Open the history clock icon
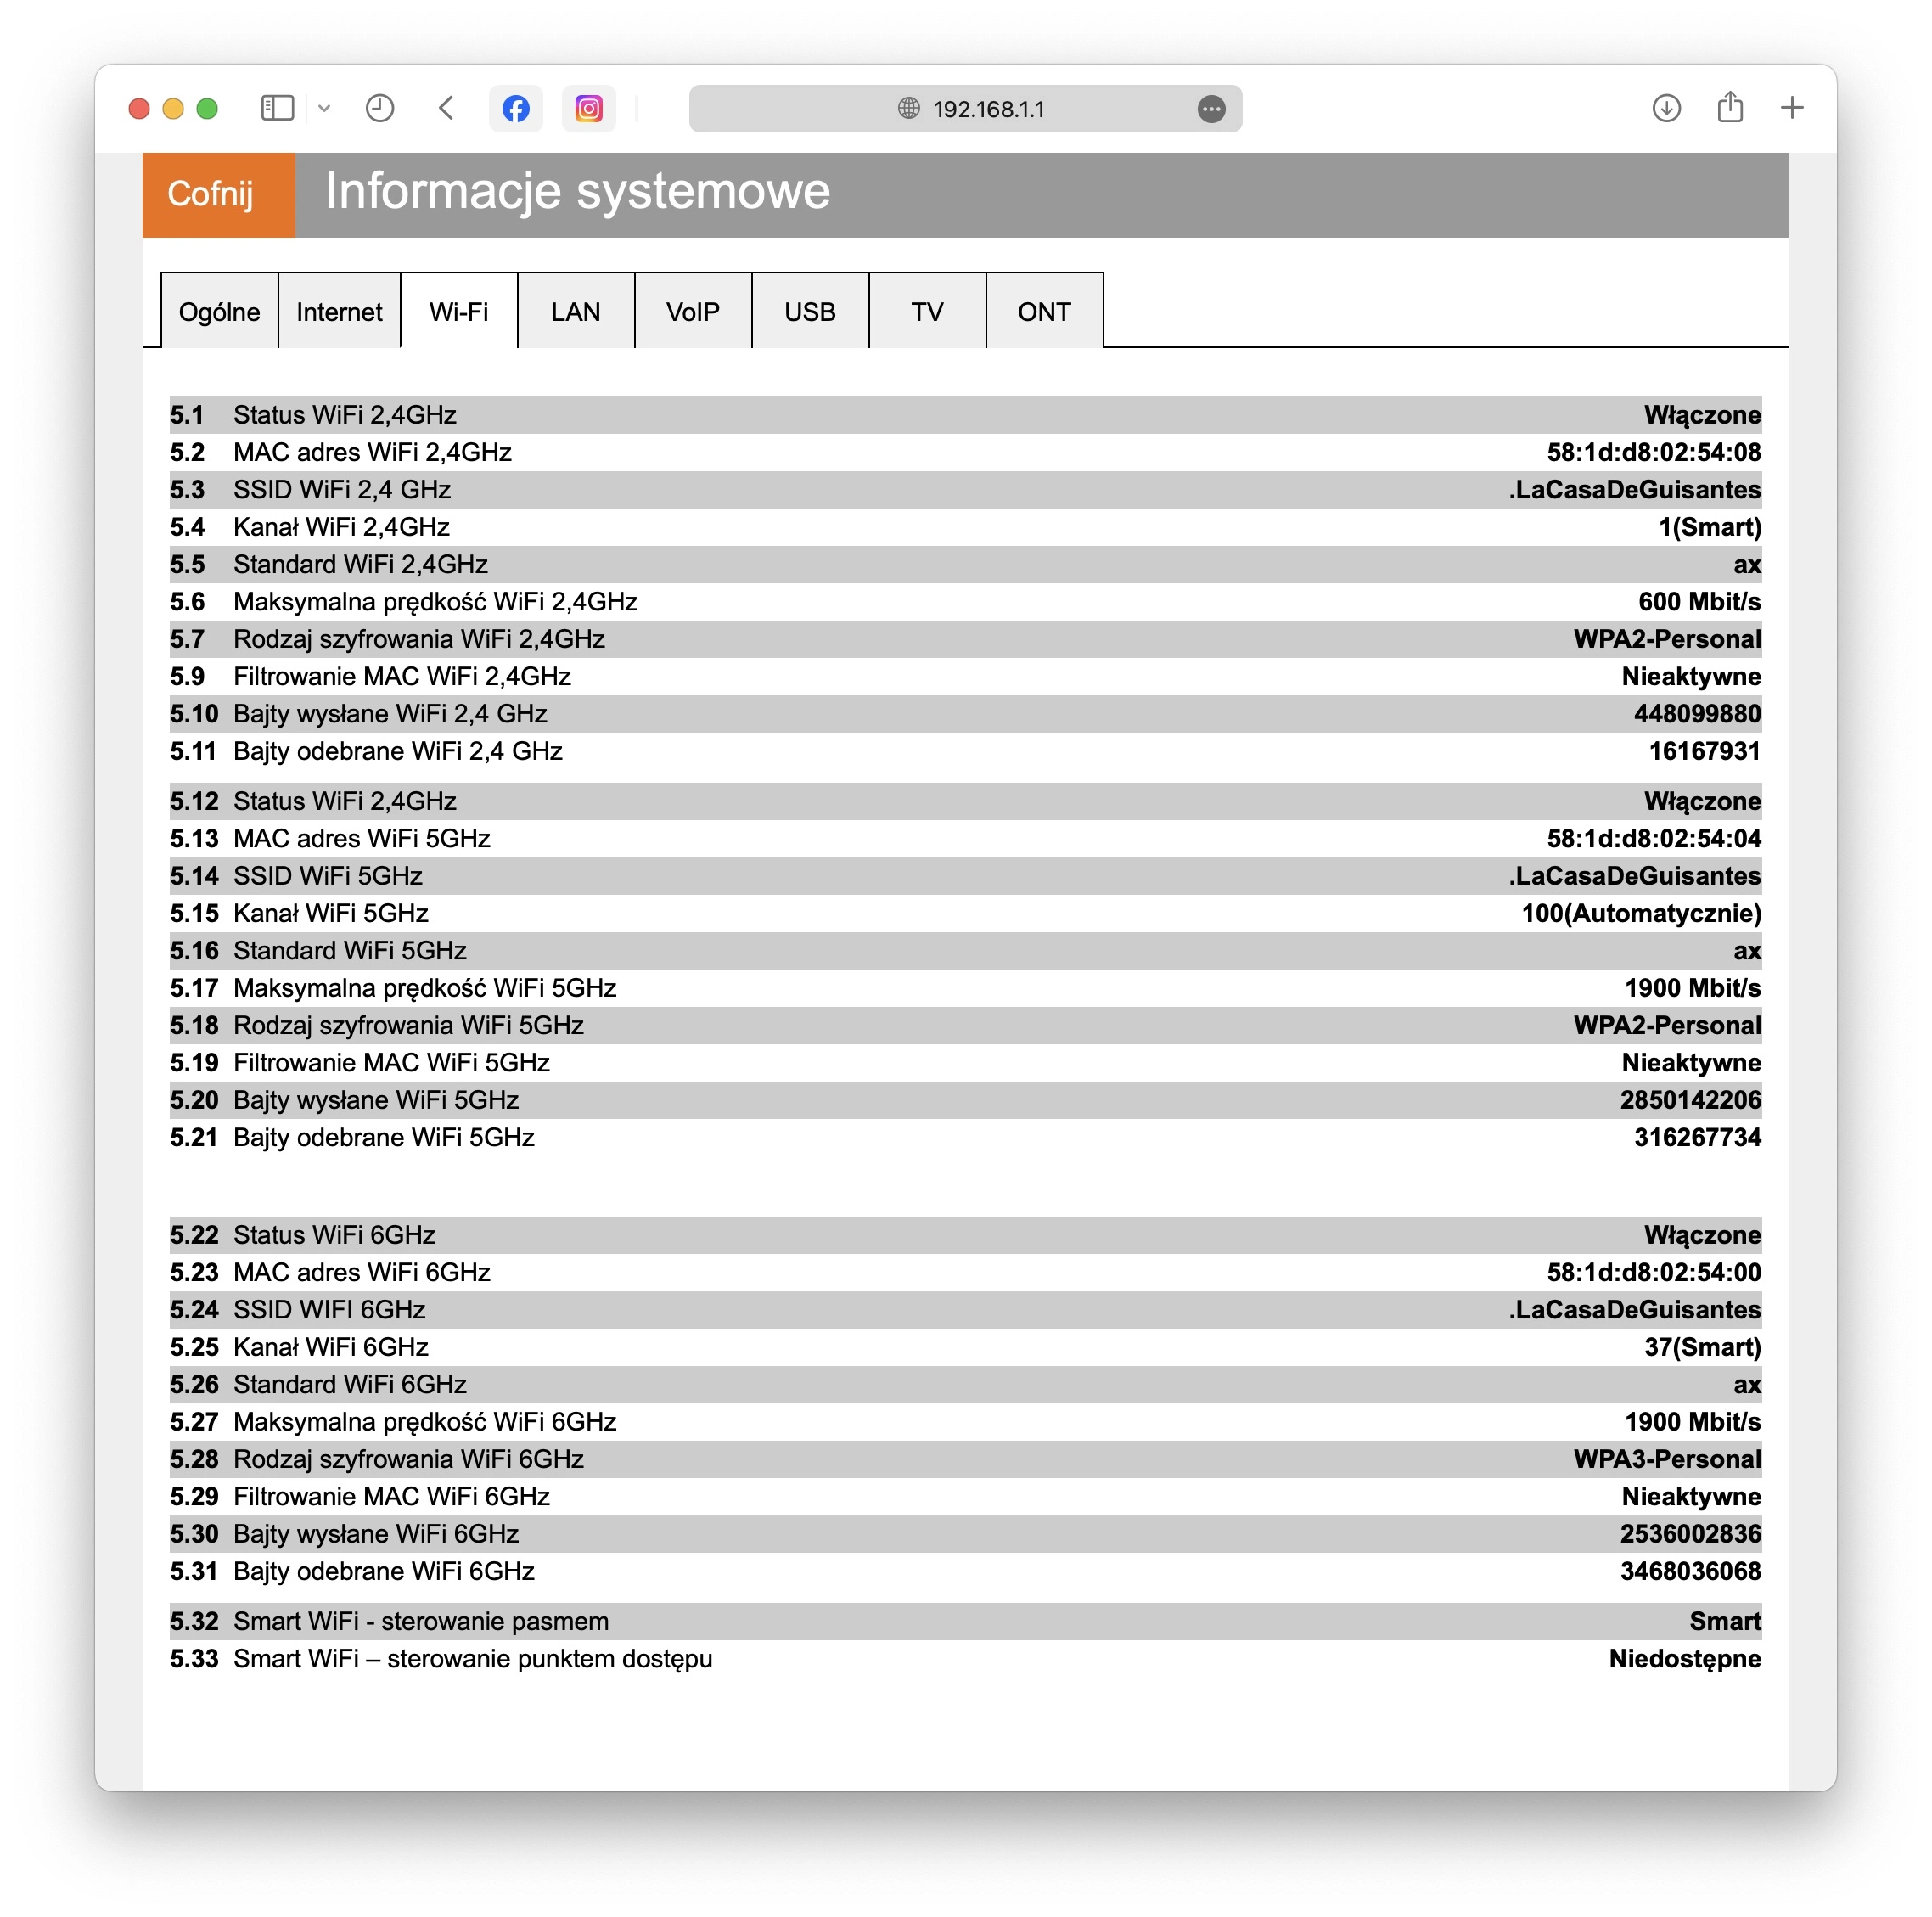Viewport: 1932px width, 1917px height. (380, 108)
